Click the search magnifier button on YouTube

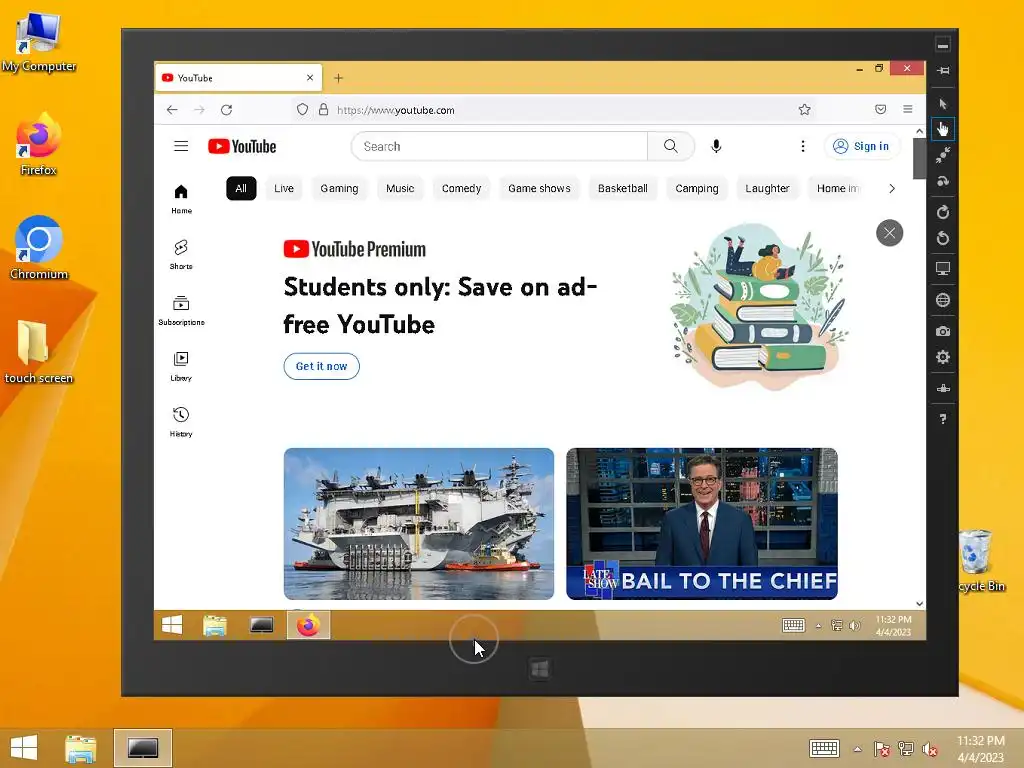pos(671,146)
